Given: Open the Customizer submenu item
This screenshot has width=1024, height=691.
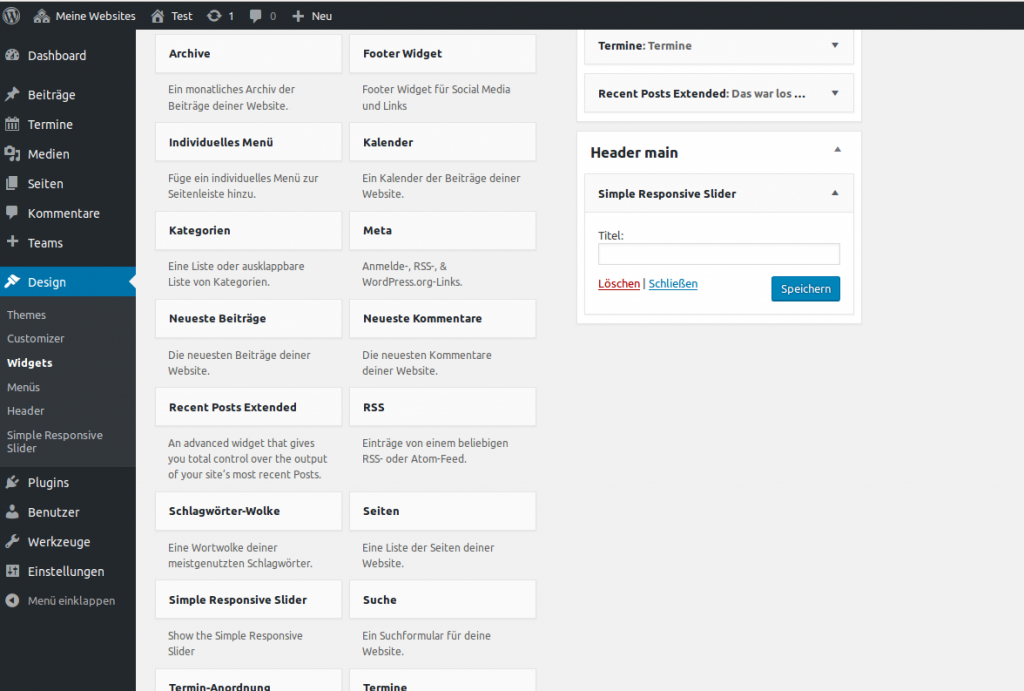Looking at the screenshot, I should pos(35,338).
